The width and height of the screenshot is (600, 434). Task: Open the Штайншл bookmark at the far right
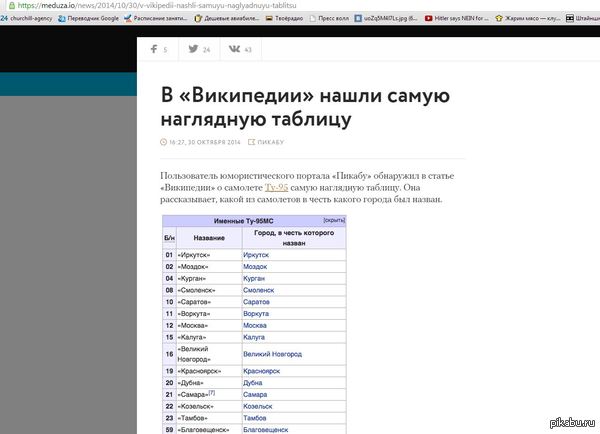pos(583,18)
